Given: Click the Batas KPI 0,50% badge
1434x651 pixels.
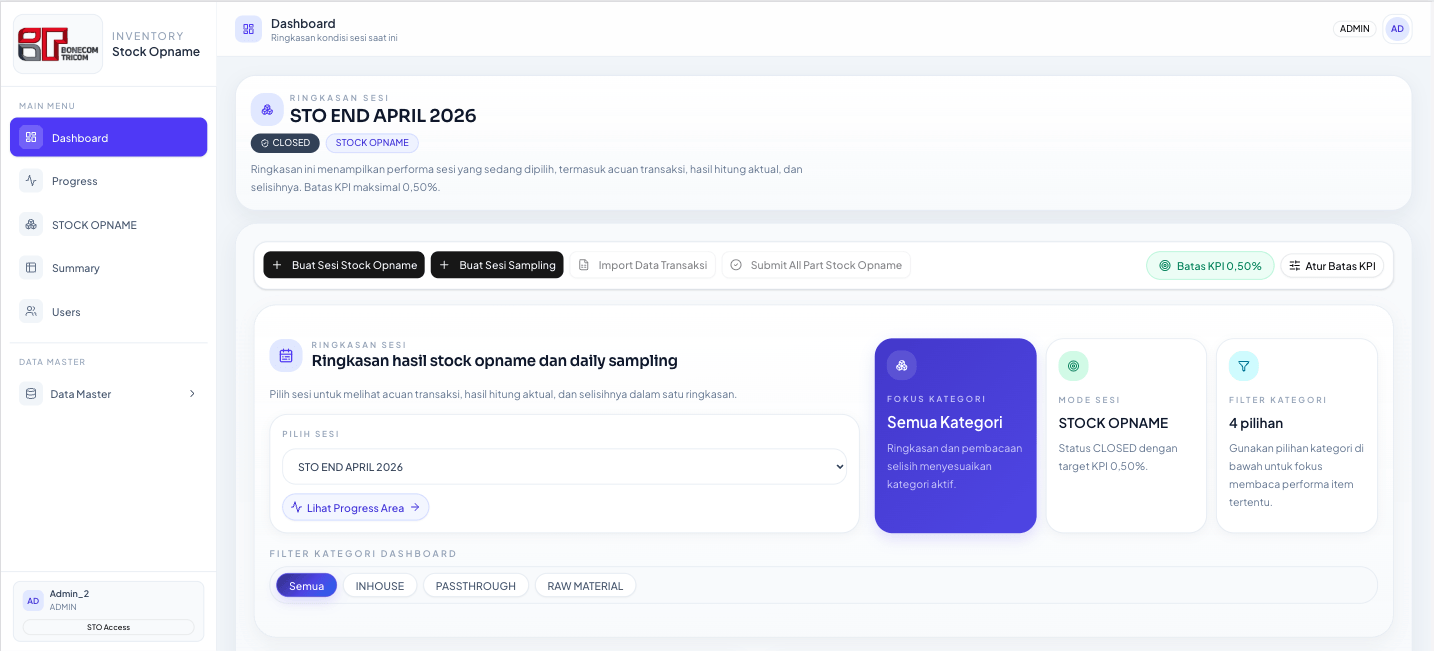Looking at the screenshot, I should coord(1210,266).
